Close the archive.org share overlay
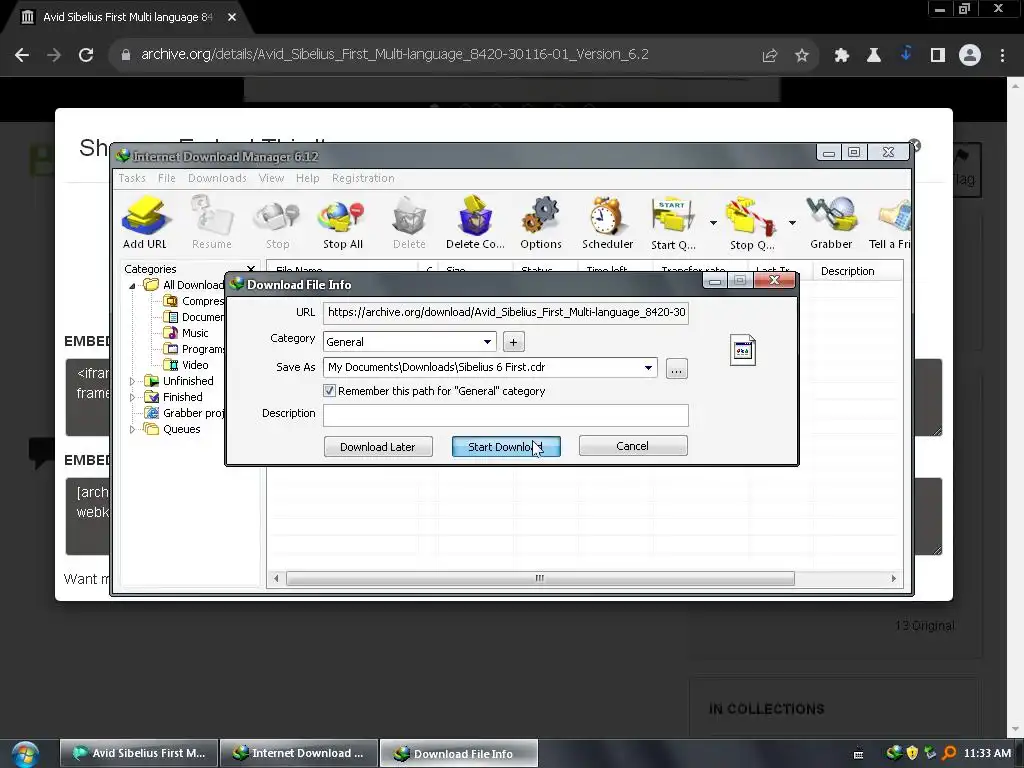Image resolution: width=1024 pixels, height=768 pixels. coord(915,146)
